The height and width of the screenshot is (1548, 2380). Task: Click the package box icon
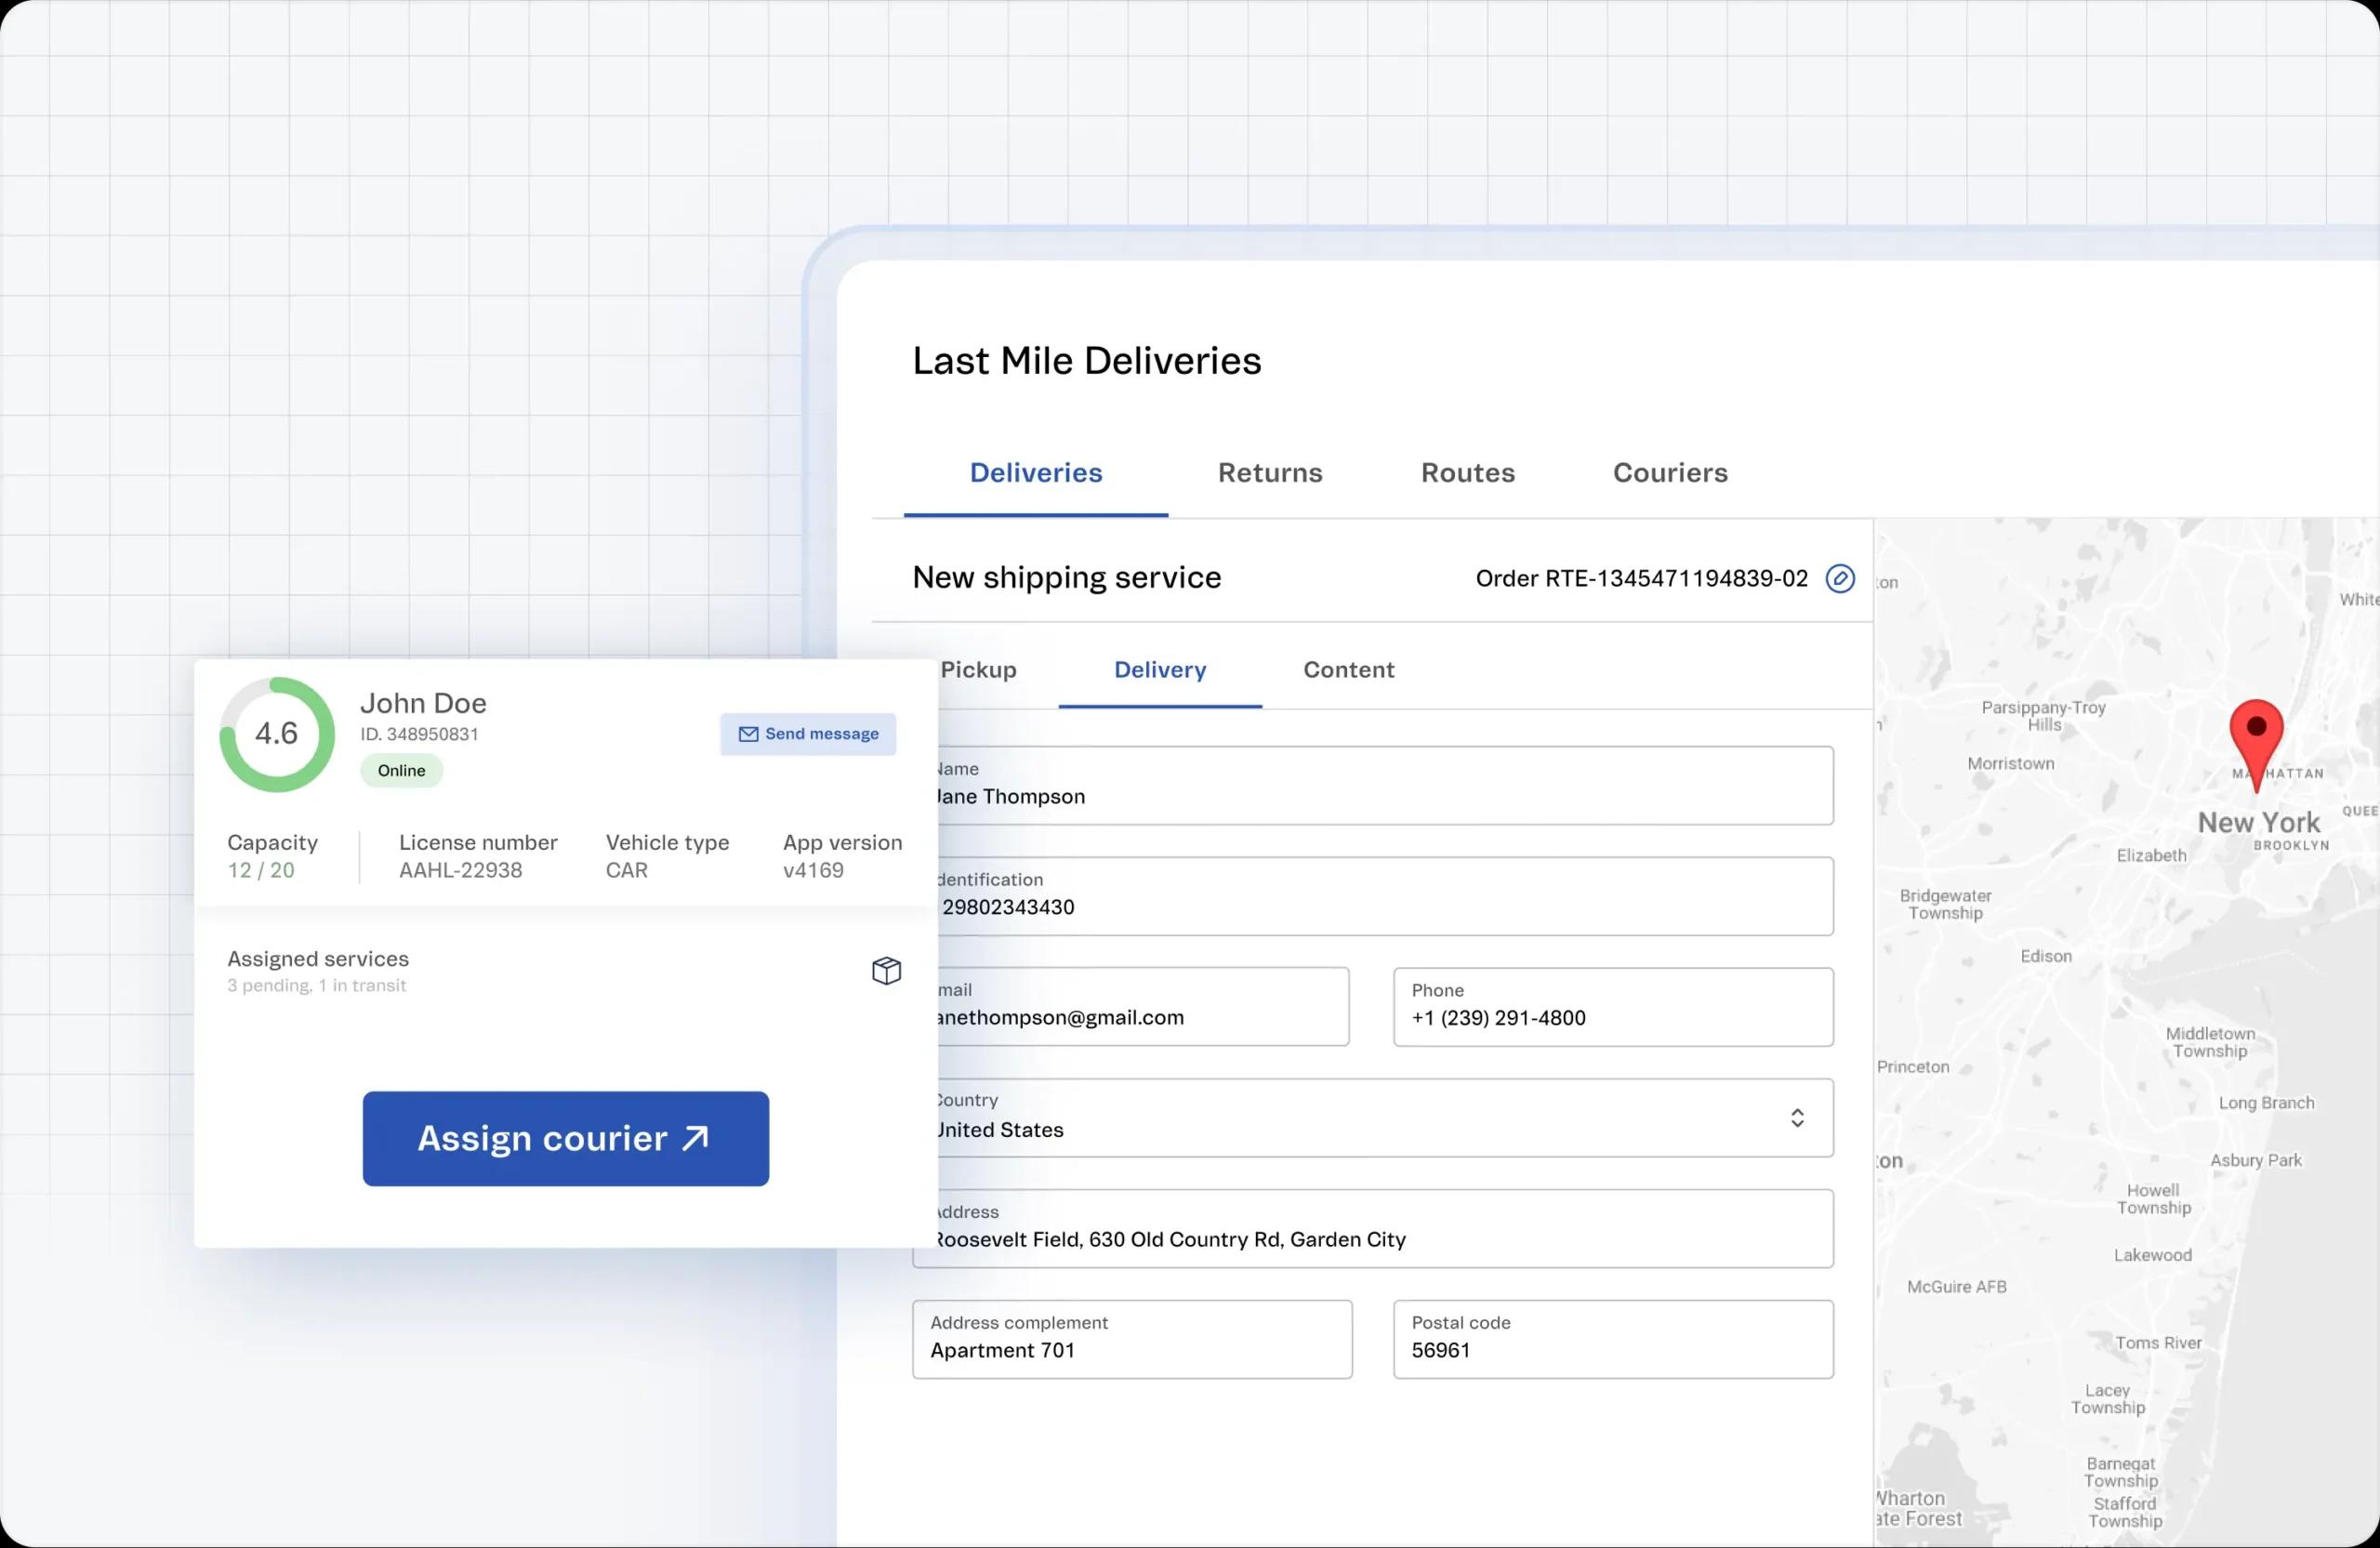pos(886,970)
